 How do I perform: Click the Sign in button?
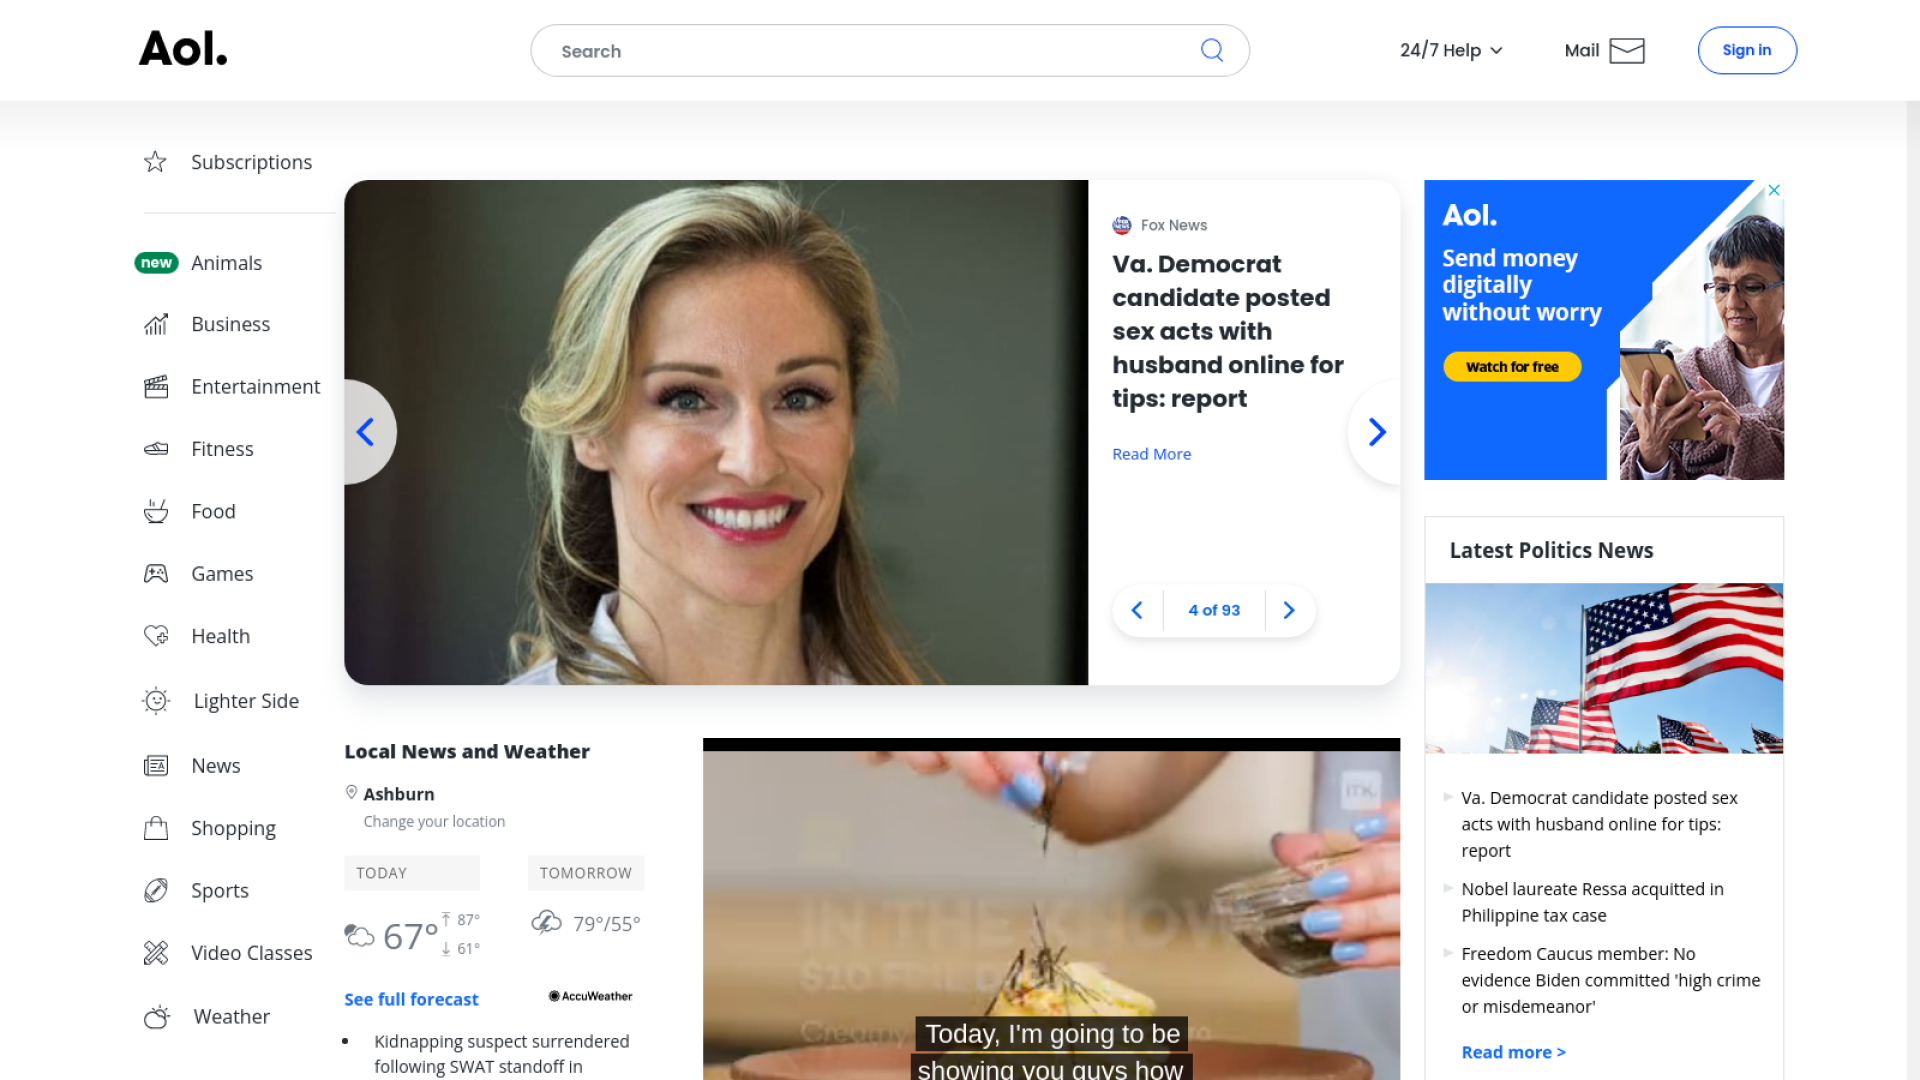coord(1746,50)
